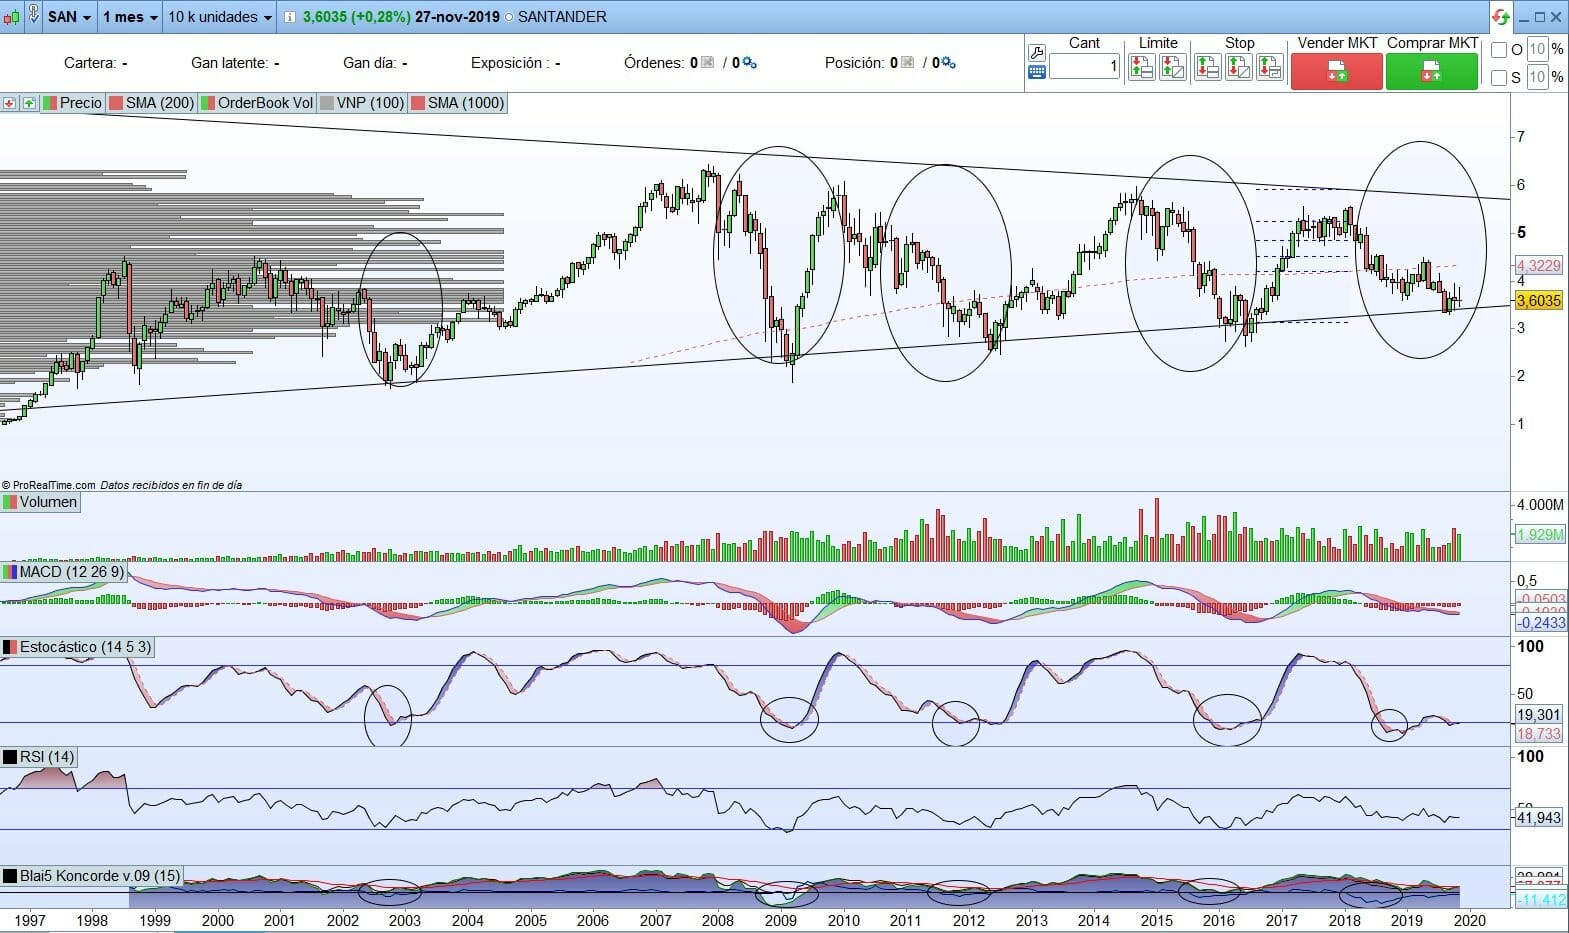This screenshot has width=1569, height=933.
Task: Click the position settings gear icon
Action: [949, 63]
